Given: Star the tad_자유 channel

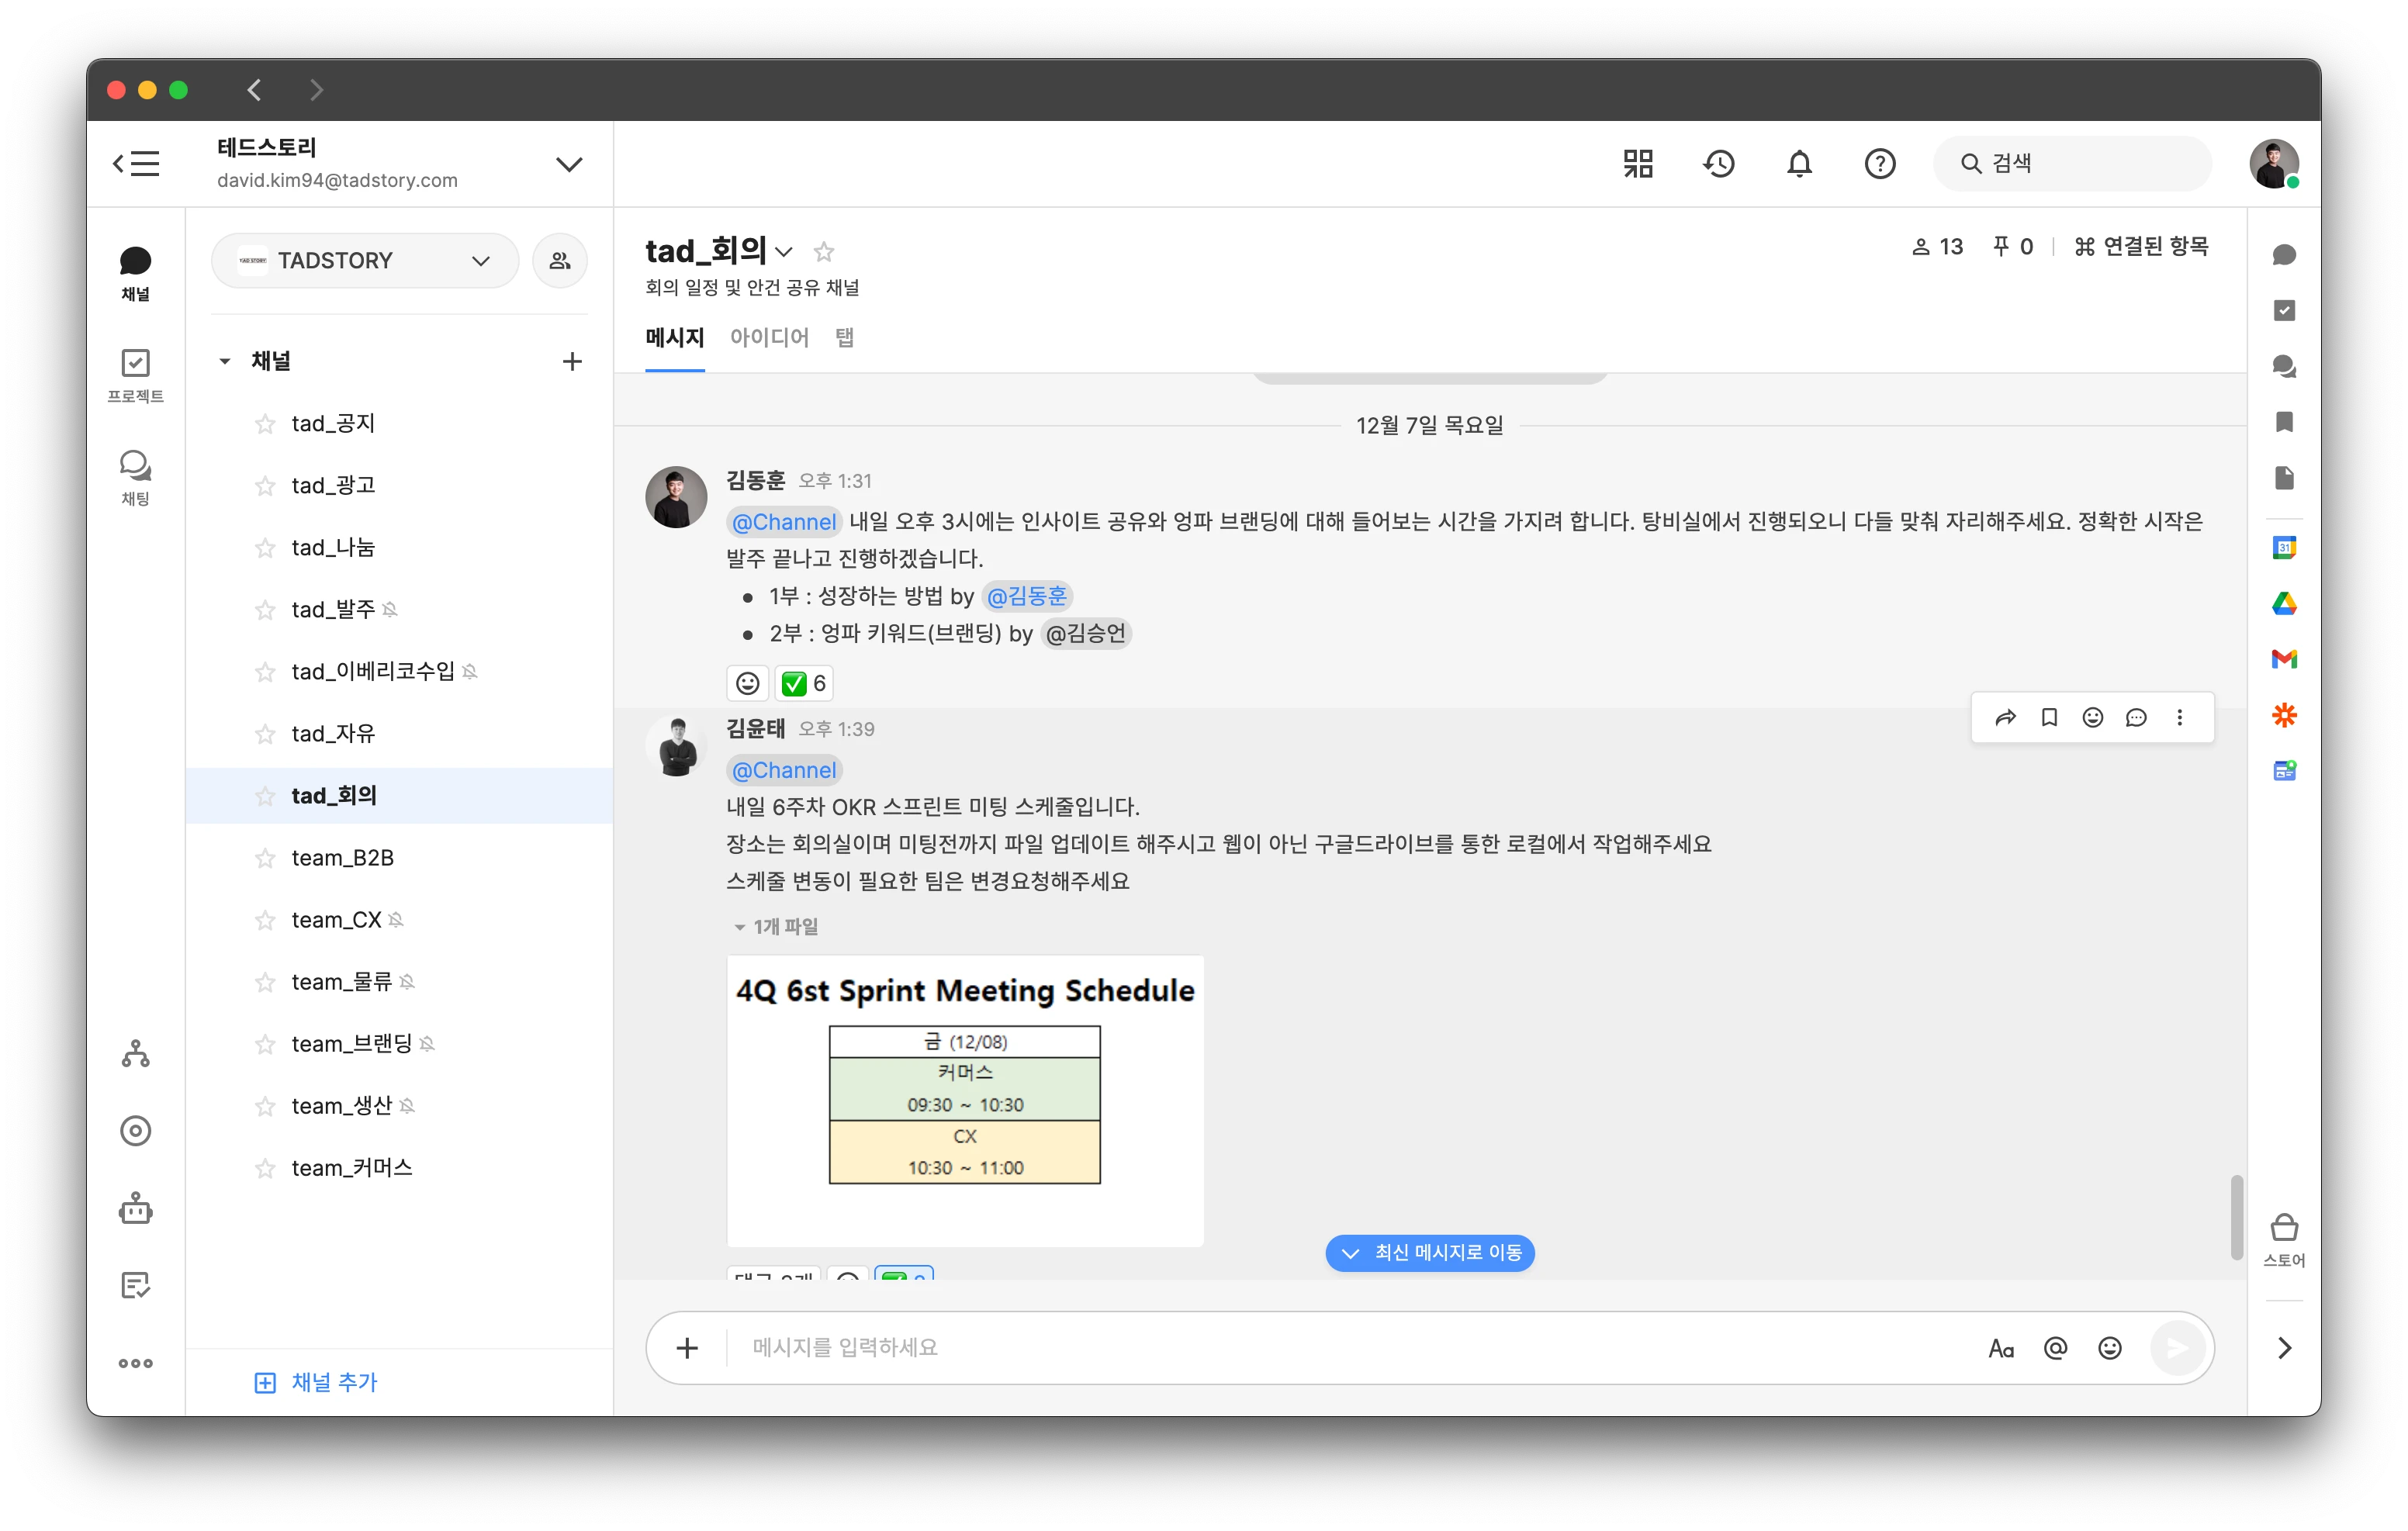Looking at the screenshot, I should pos(265,734).
